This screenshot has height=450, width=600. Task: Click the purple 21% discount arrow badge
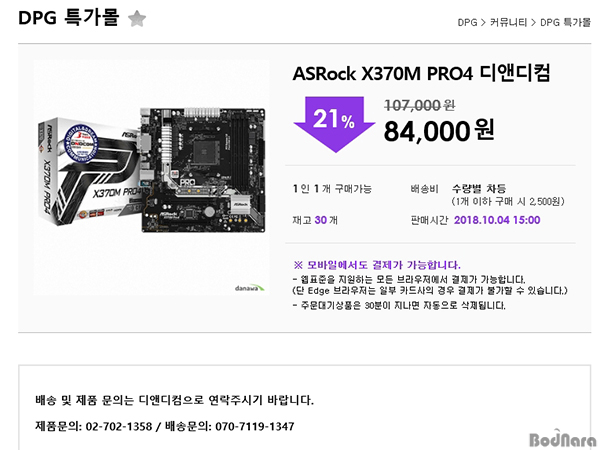(334, 124)
